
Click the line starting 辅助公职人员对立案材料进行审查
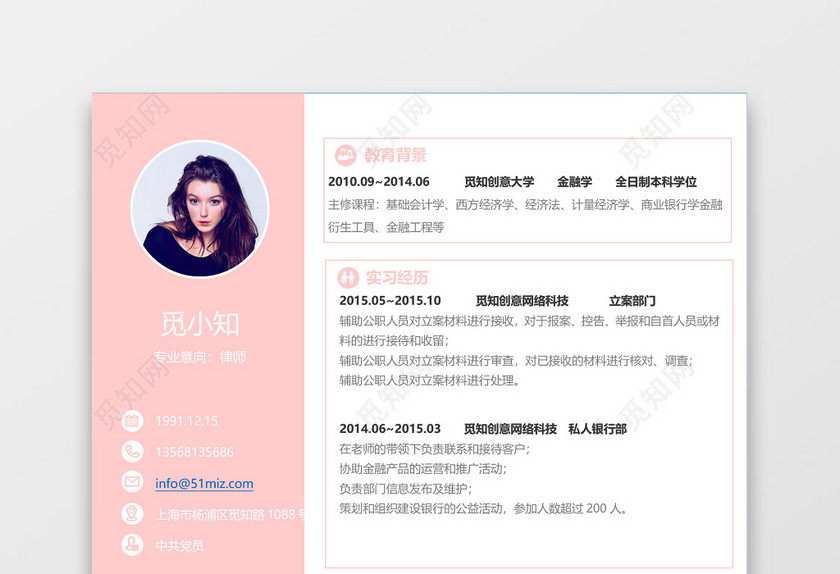[516, 361]
